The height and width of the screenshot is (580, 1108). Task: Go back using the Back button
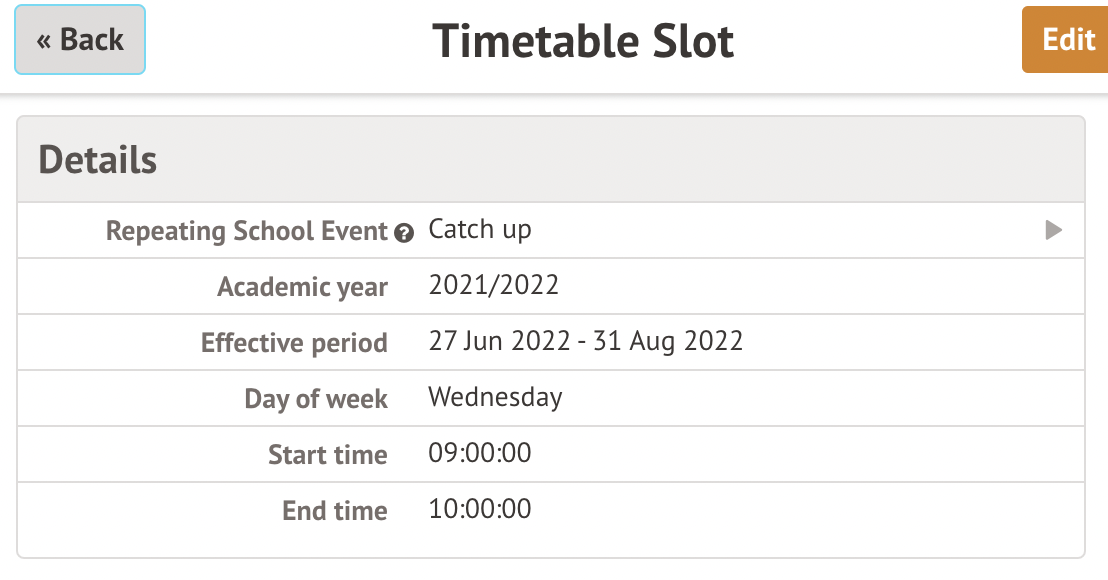[x=80, y=40]
